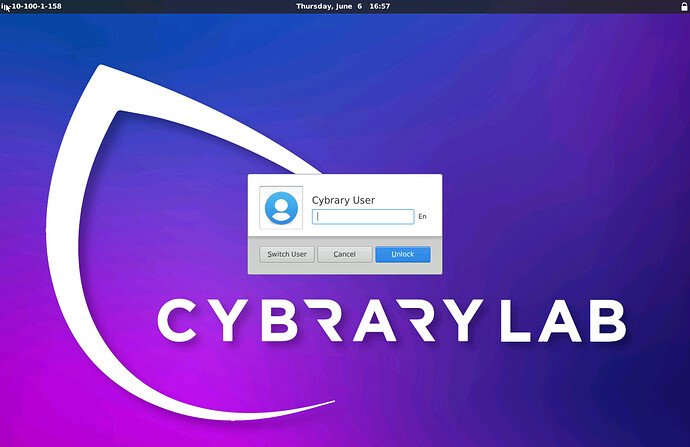Viewport: 690px width, 447px height.
Task: Click the 16:57 clock time
Action: pos(379,6)
